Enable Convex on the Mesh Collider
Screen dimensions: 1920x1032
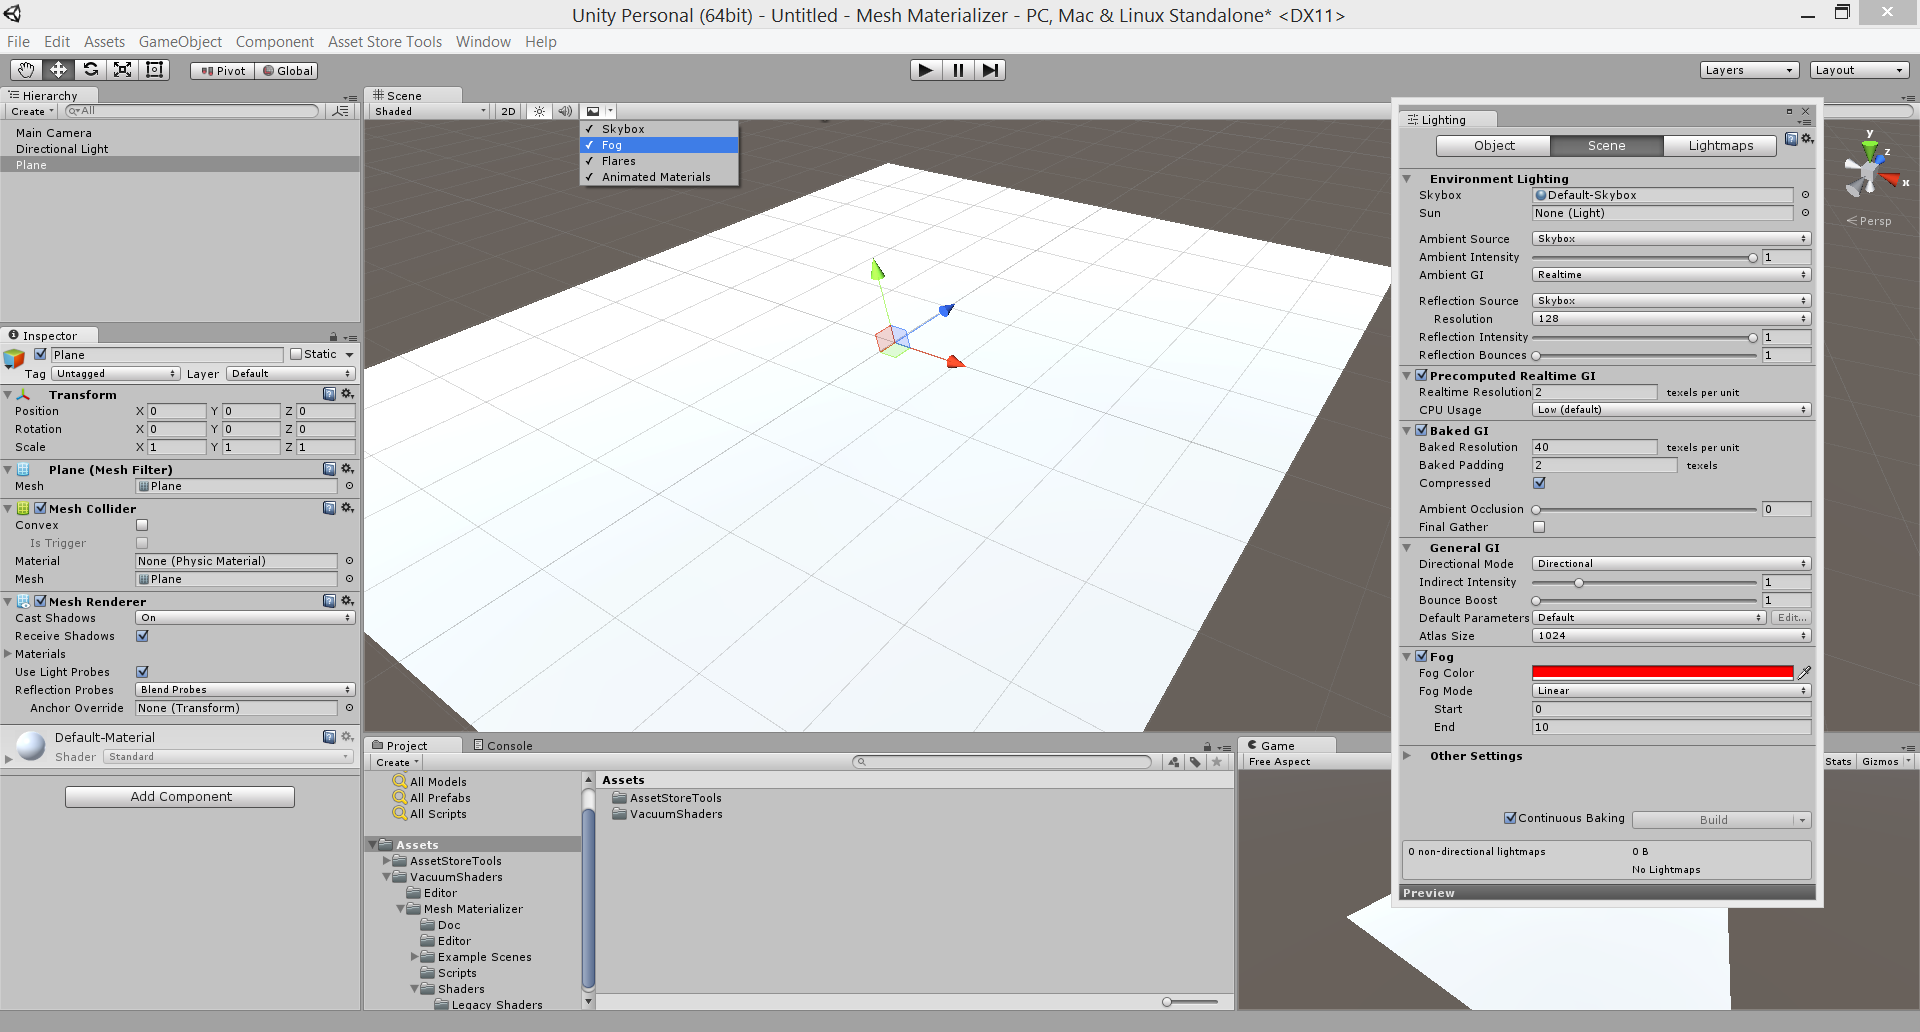[142, 525]
